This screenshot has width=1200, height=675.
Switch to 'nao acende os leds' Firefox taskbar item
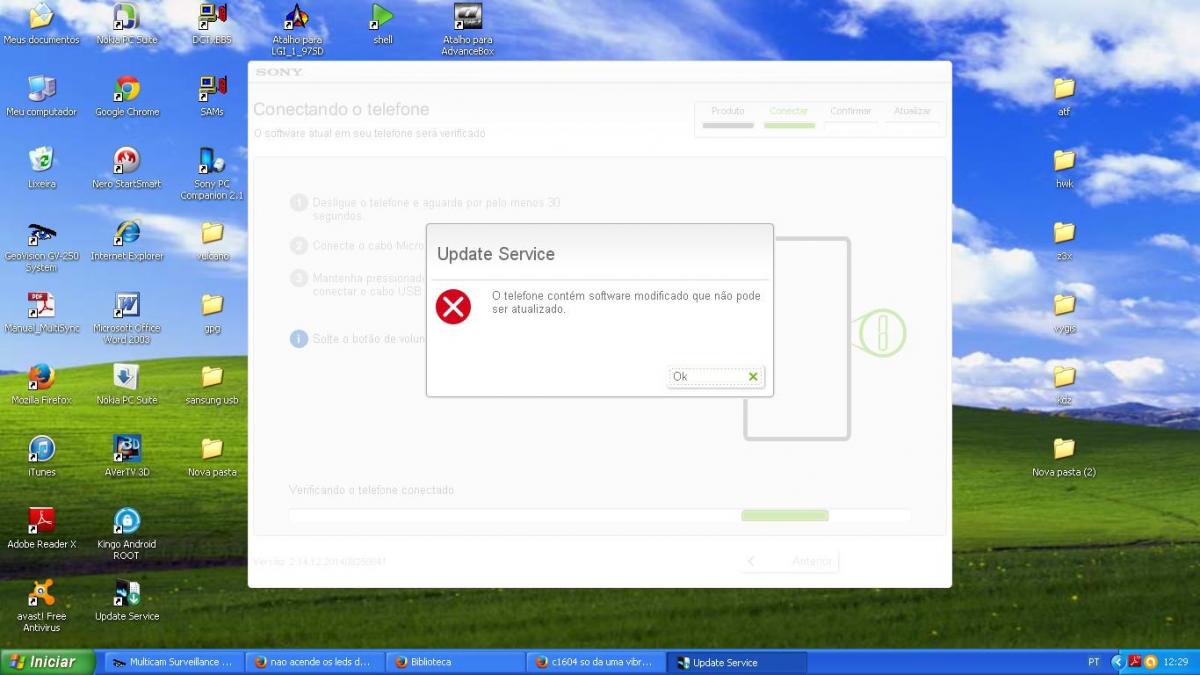[314, 662]
